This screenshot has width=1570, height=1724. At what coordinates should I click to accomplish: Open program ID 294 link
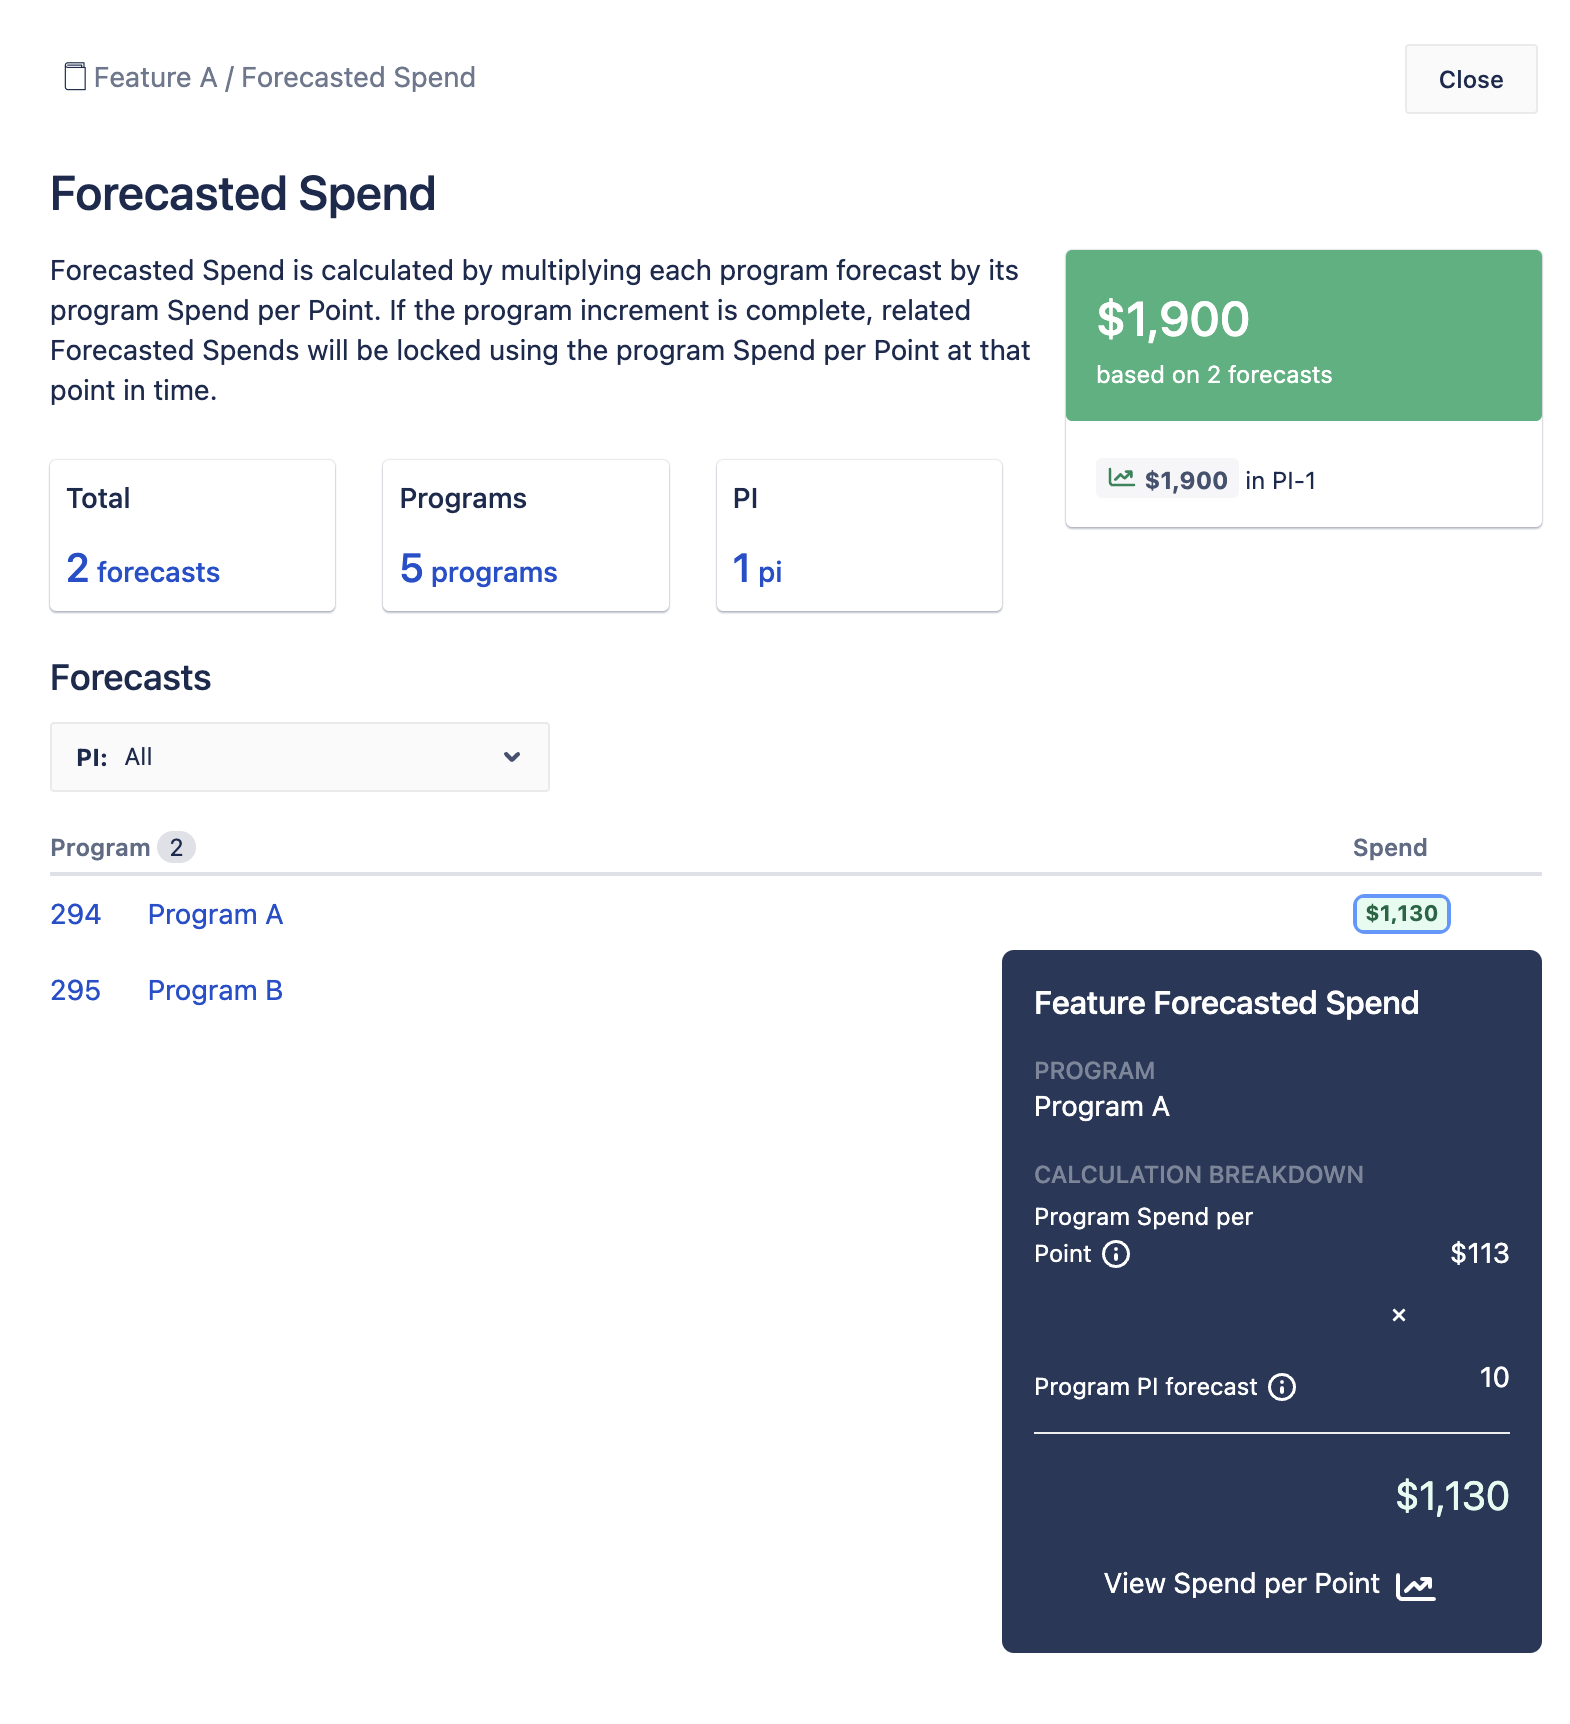pyautogui.click(x=75, y=914)
